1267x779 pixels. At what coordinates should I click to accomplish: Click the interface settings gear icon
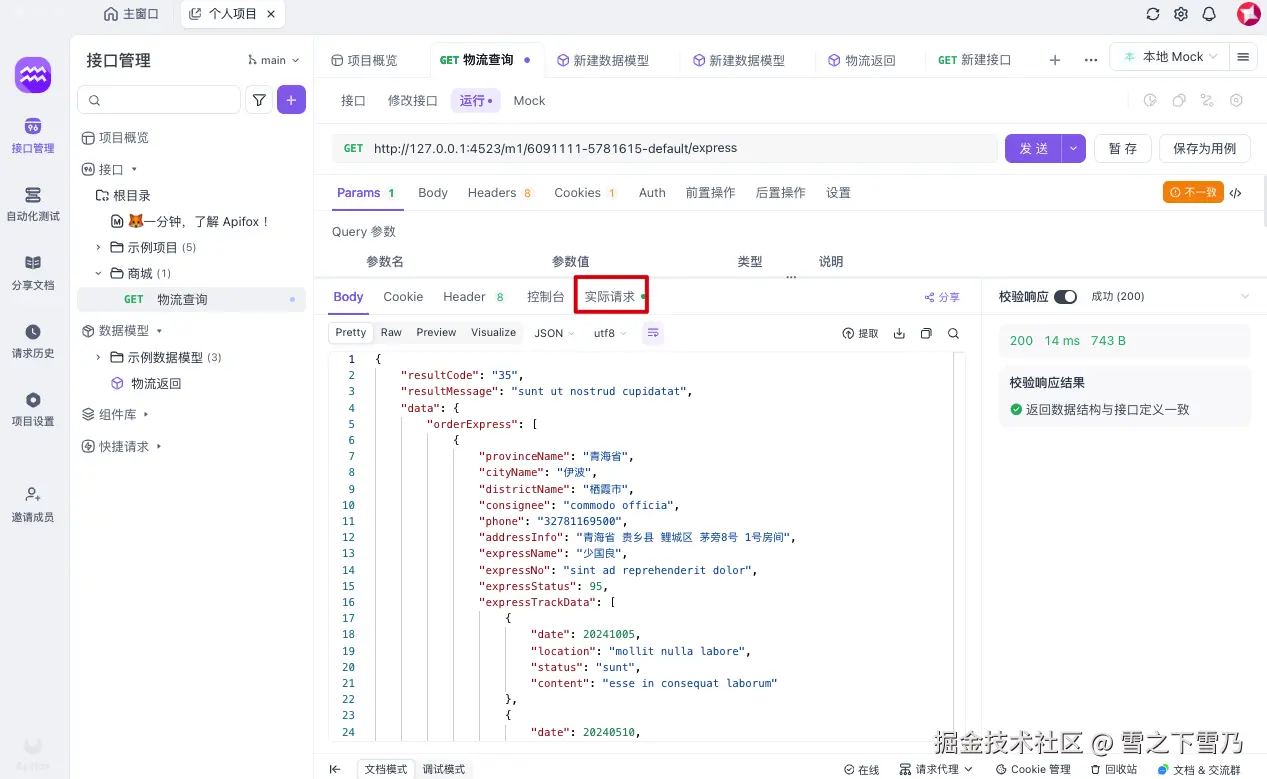(1237, 100)
